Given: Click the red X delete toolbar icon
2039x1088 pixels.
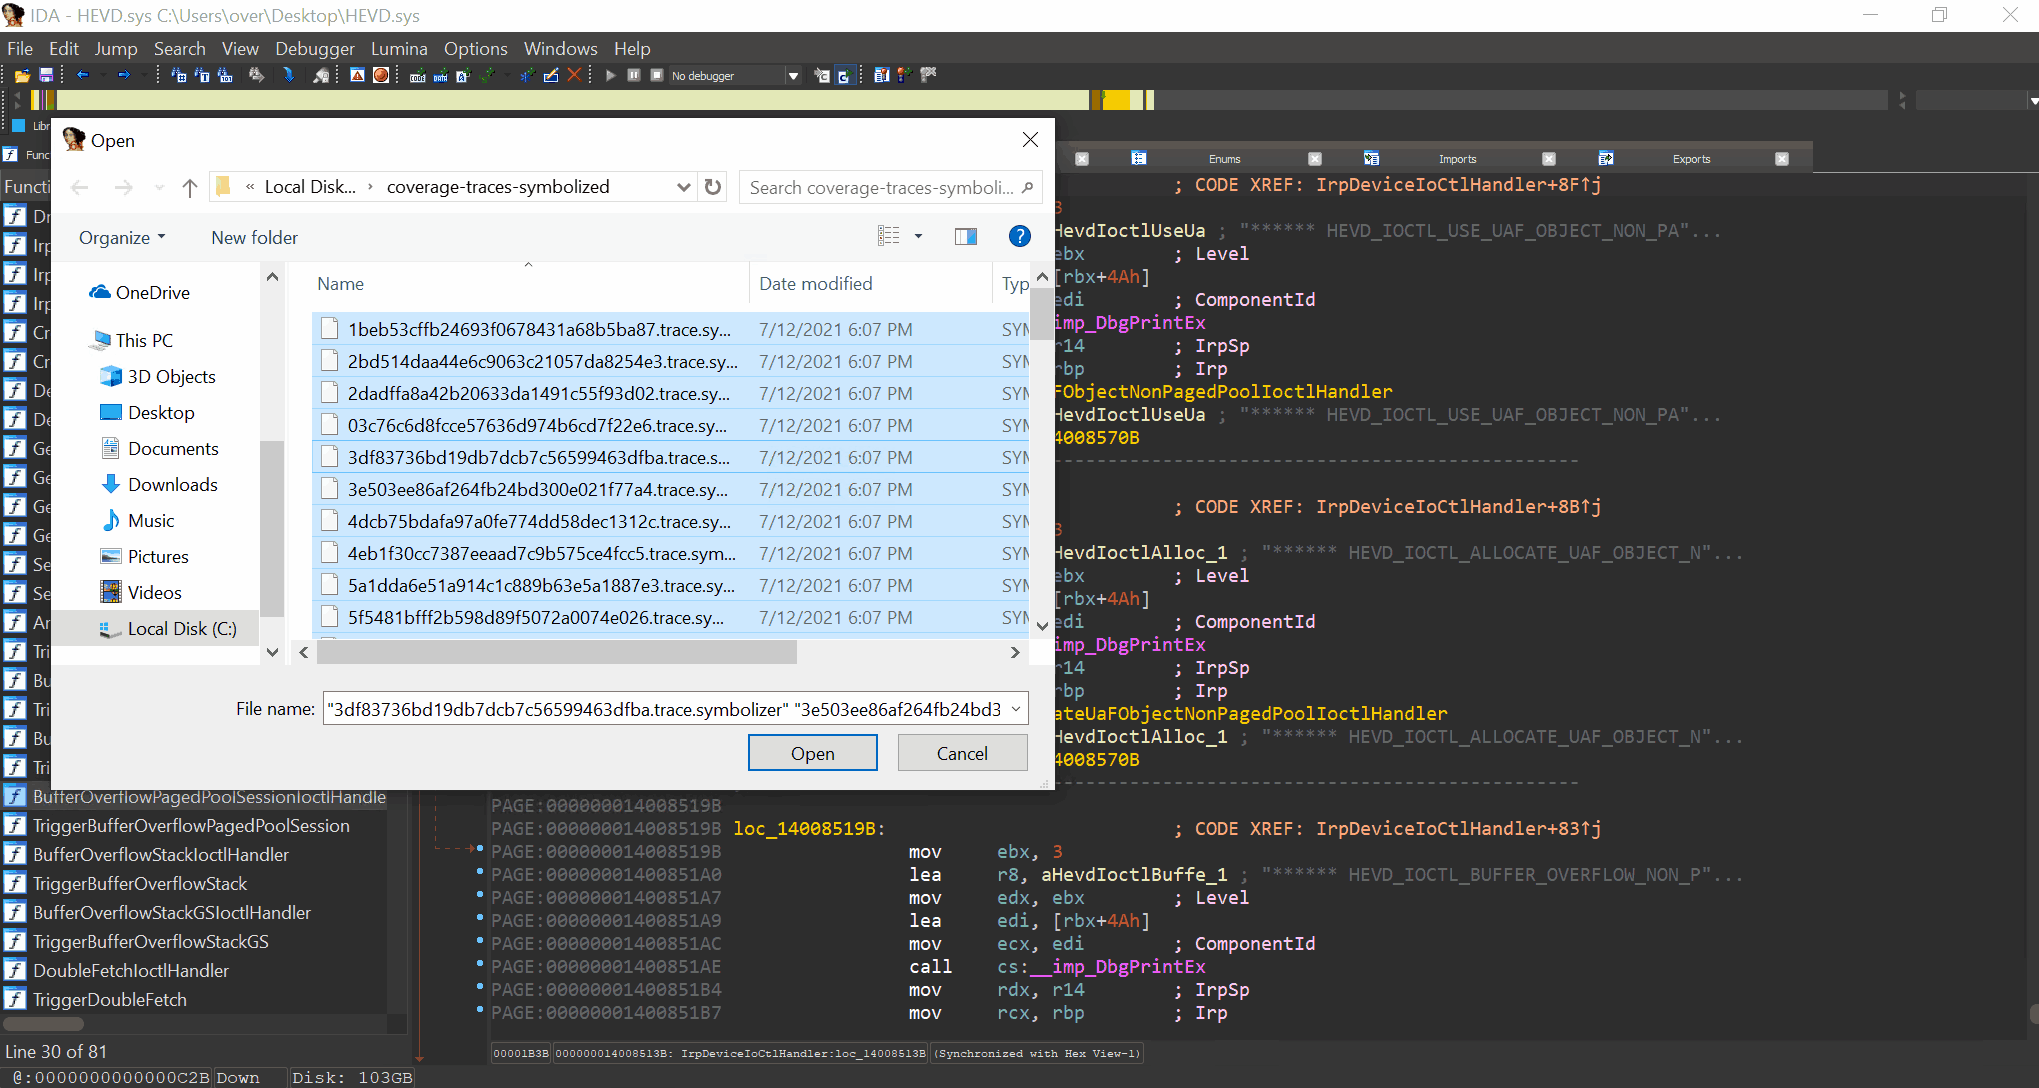Looking at the screenshot, I should click(x=574, y=75).
